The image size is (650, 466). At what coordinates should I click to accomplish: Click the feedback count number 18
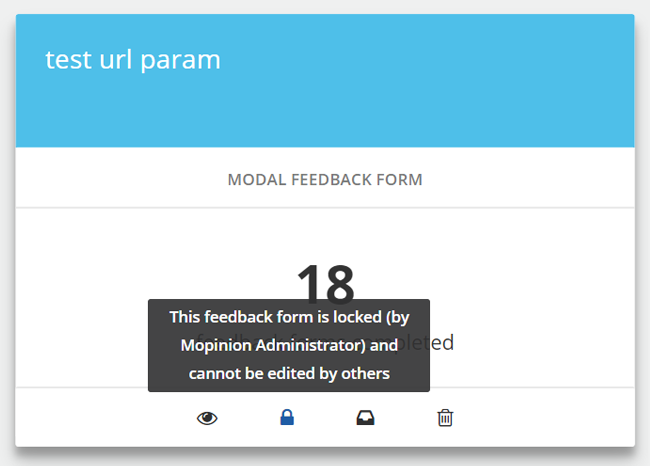coord(325,282)
